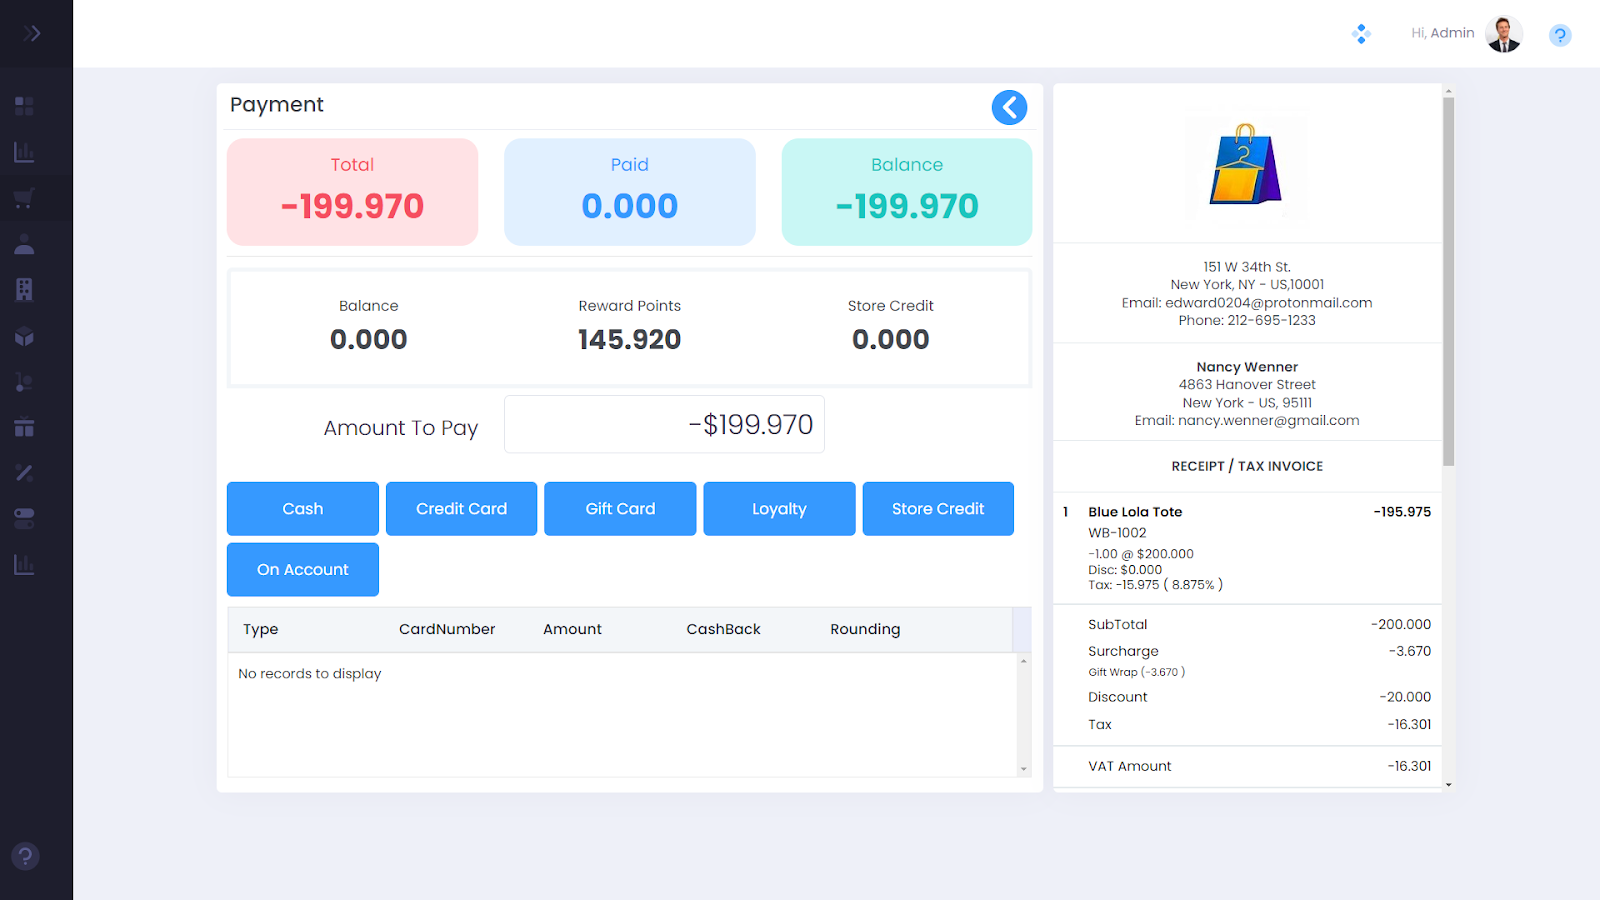Screen dimensions: 1600x900
Task: Click the shopping cart icon in sidebar
Action: click(x=24, y=198)
